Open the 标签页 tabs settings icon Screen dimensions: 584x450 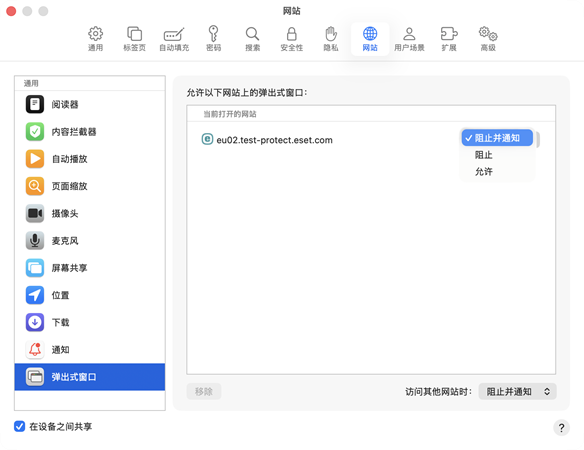click(x=134, y=34)
